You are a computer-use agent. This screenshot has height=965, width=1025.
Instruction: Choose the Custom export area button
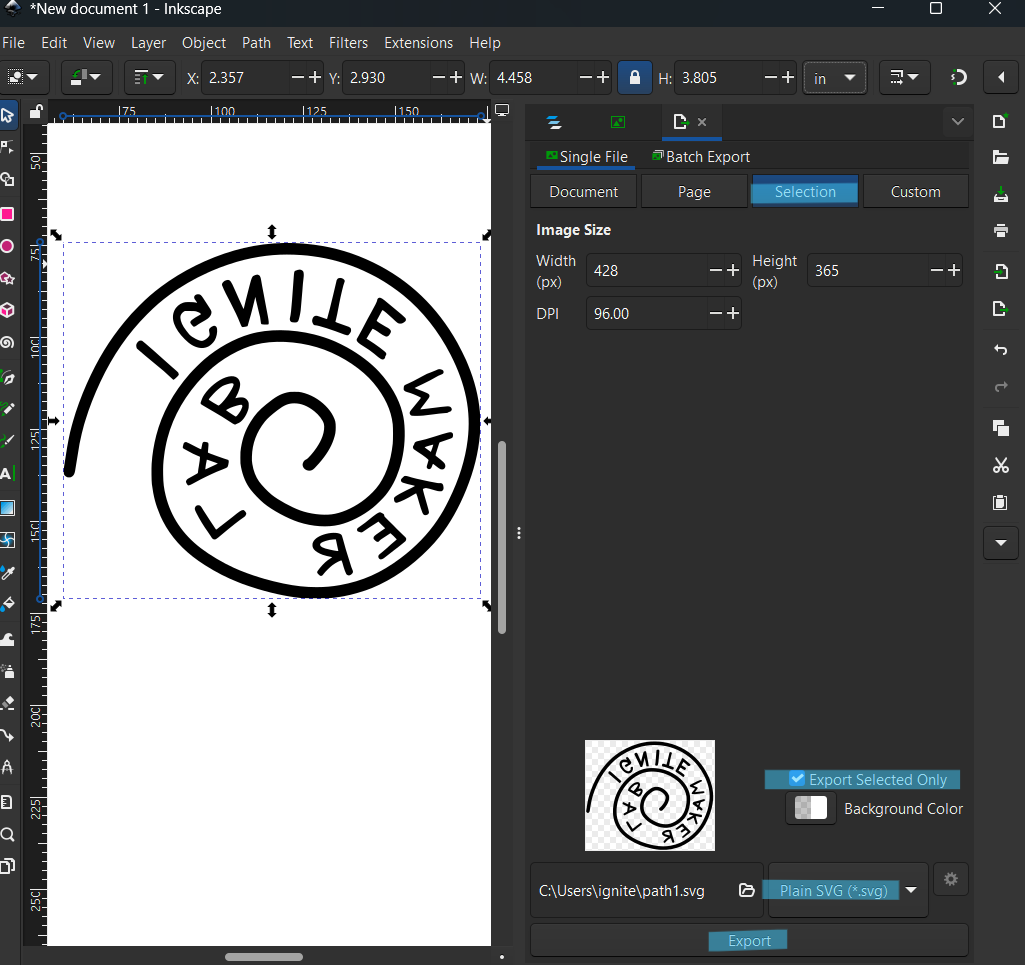(x=915, y=192)
